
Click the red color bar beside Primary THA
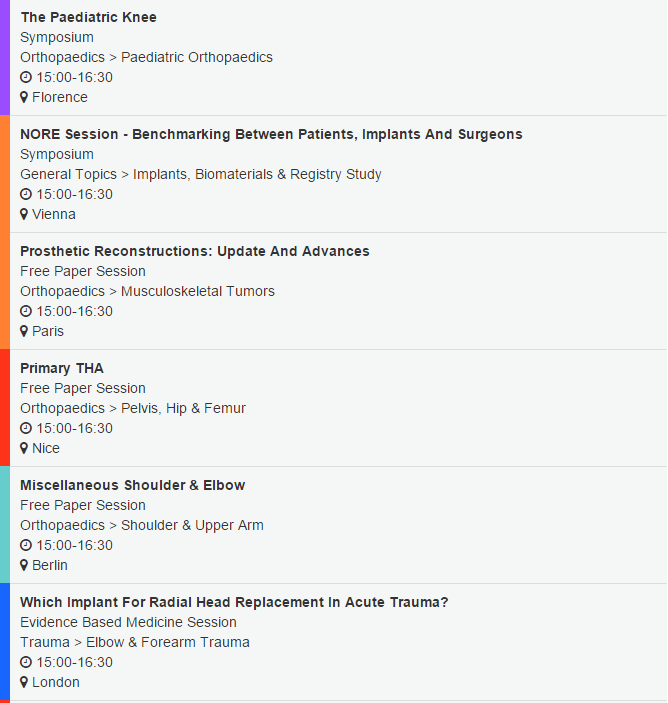click(x=5, y=408)
